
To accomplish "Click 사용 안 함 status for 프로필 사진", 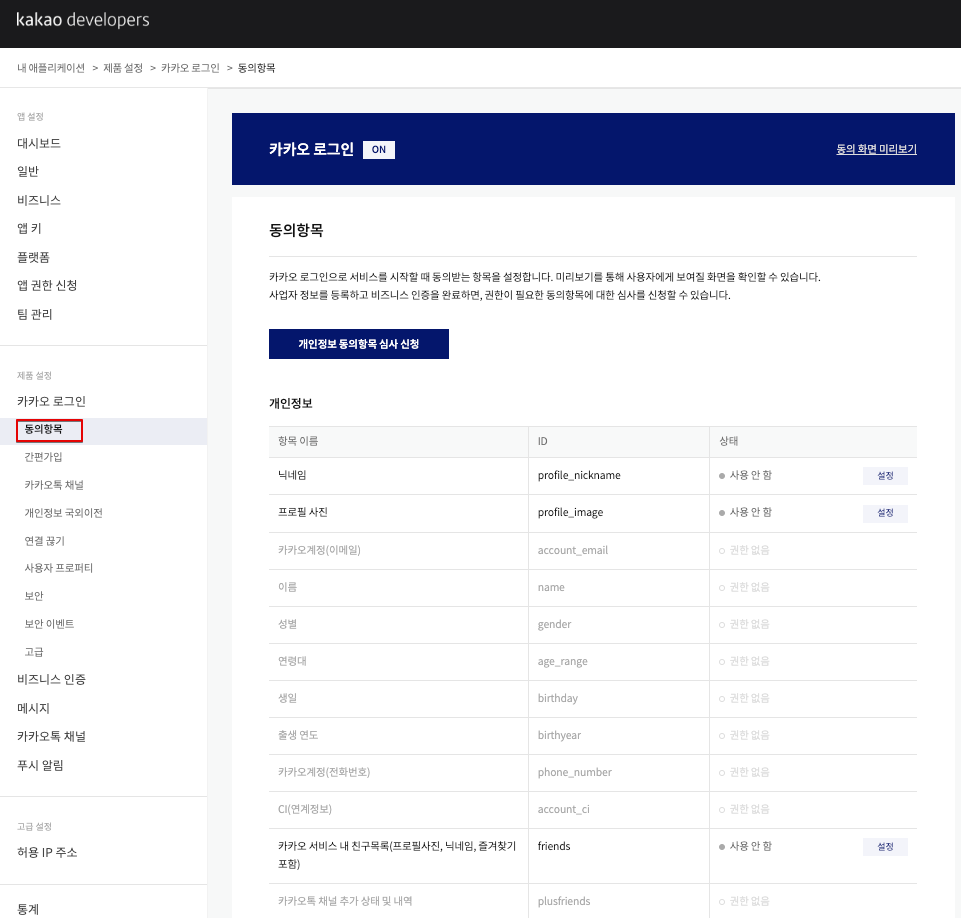I will click(745, 512).
